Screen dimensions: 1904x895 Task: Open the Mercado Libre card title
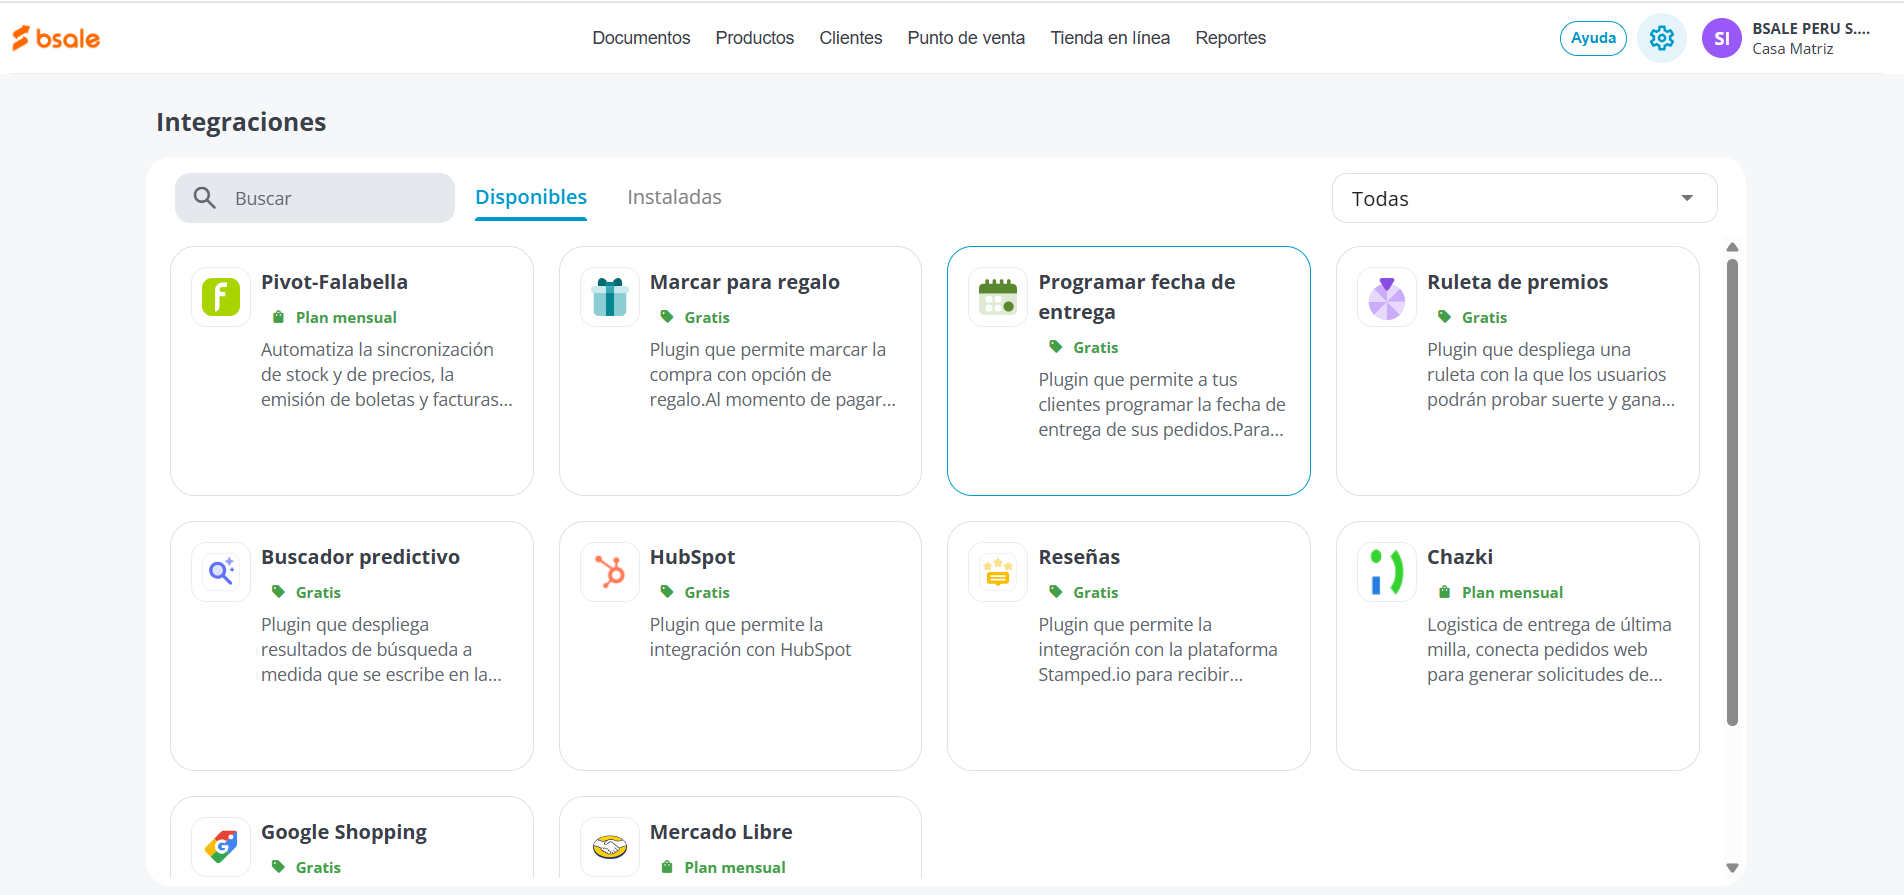721,832
